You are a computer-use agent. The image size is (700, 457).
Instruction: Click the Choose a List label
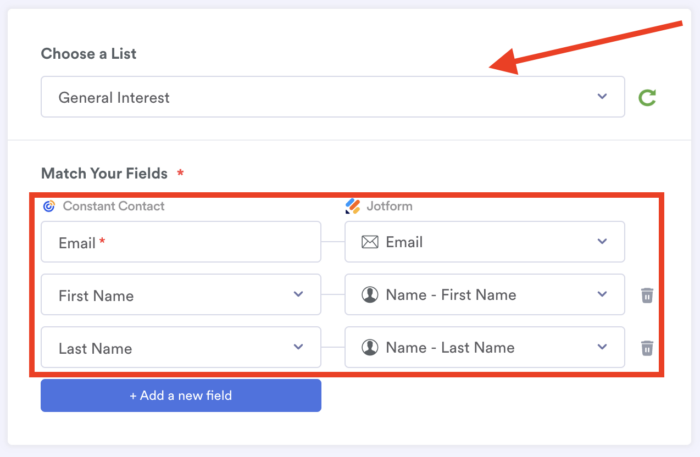89,53
